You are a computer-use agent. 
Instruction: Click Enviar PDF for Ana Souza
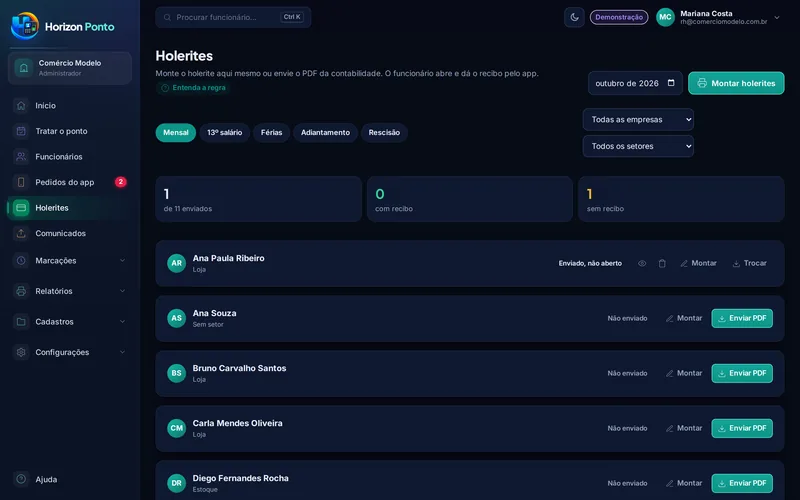pos(742,318)
